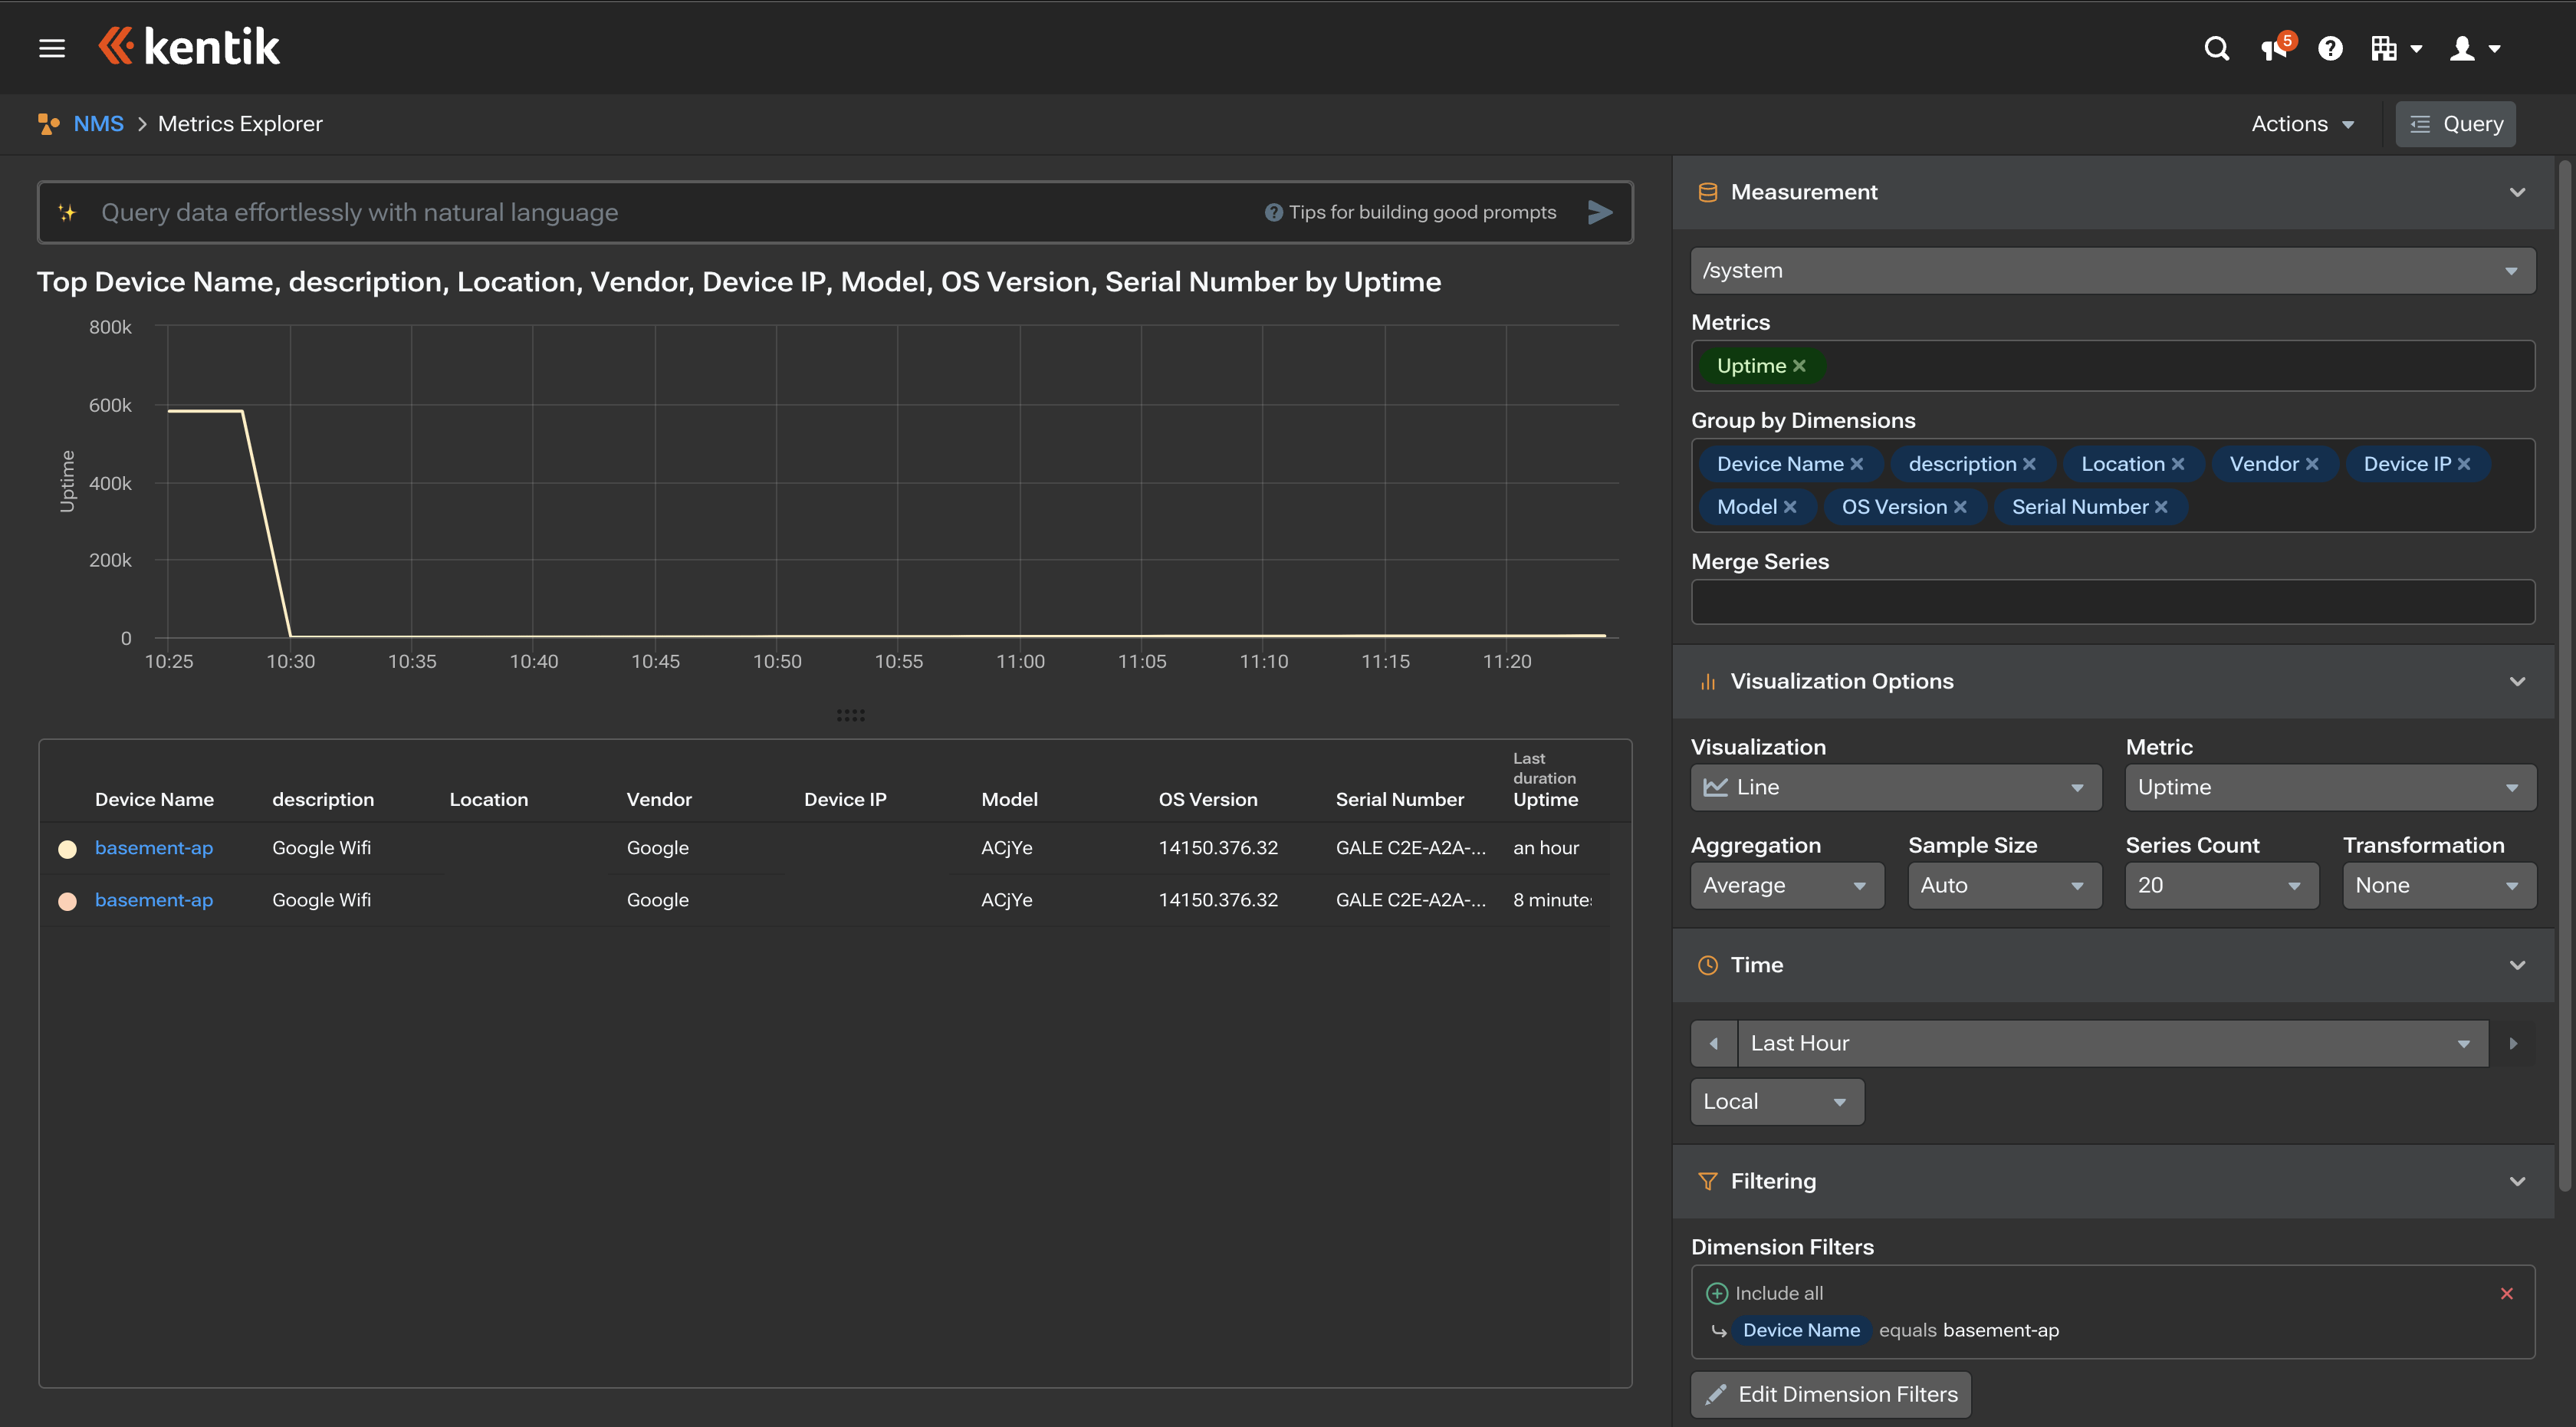The height and width of the screenshot is (1427, 2576).
Task: Click the natural language query input
Action: click(660, 212)
